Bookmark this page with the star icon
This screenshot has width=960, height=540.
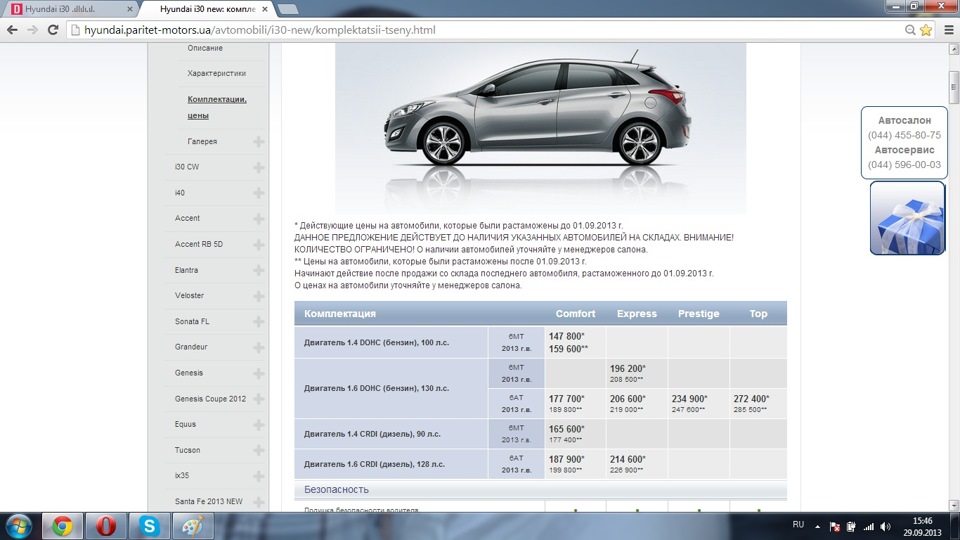pyautogui.click(x=926, y=29)
